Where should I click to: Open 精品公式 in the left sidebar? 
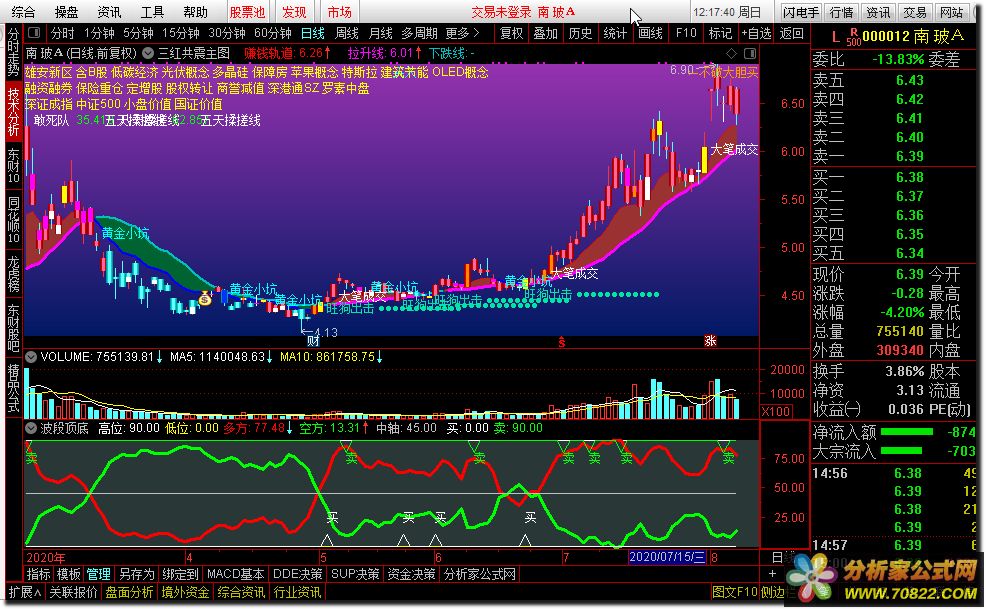pos(13,388)
